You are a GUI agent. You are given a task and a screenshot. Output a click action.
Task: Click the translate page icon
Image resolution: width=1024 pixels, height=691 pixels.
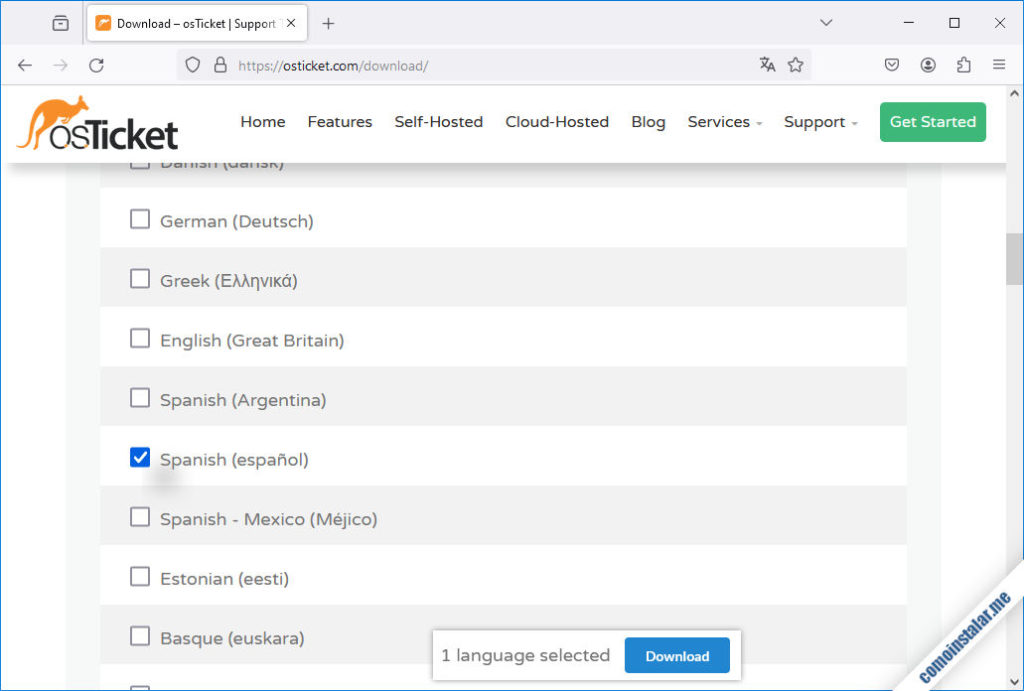[x=767, y=65]
